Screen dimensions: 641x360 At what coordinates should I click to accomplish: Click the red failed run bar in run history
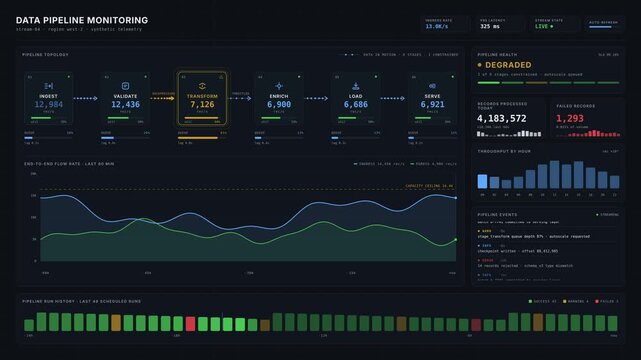[x=190, y=324]
